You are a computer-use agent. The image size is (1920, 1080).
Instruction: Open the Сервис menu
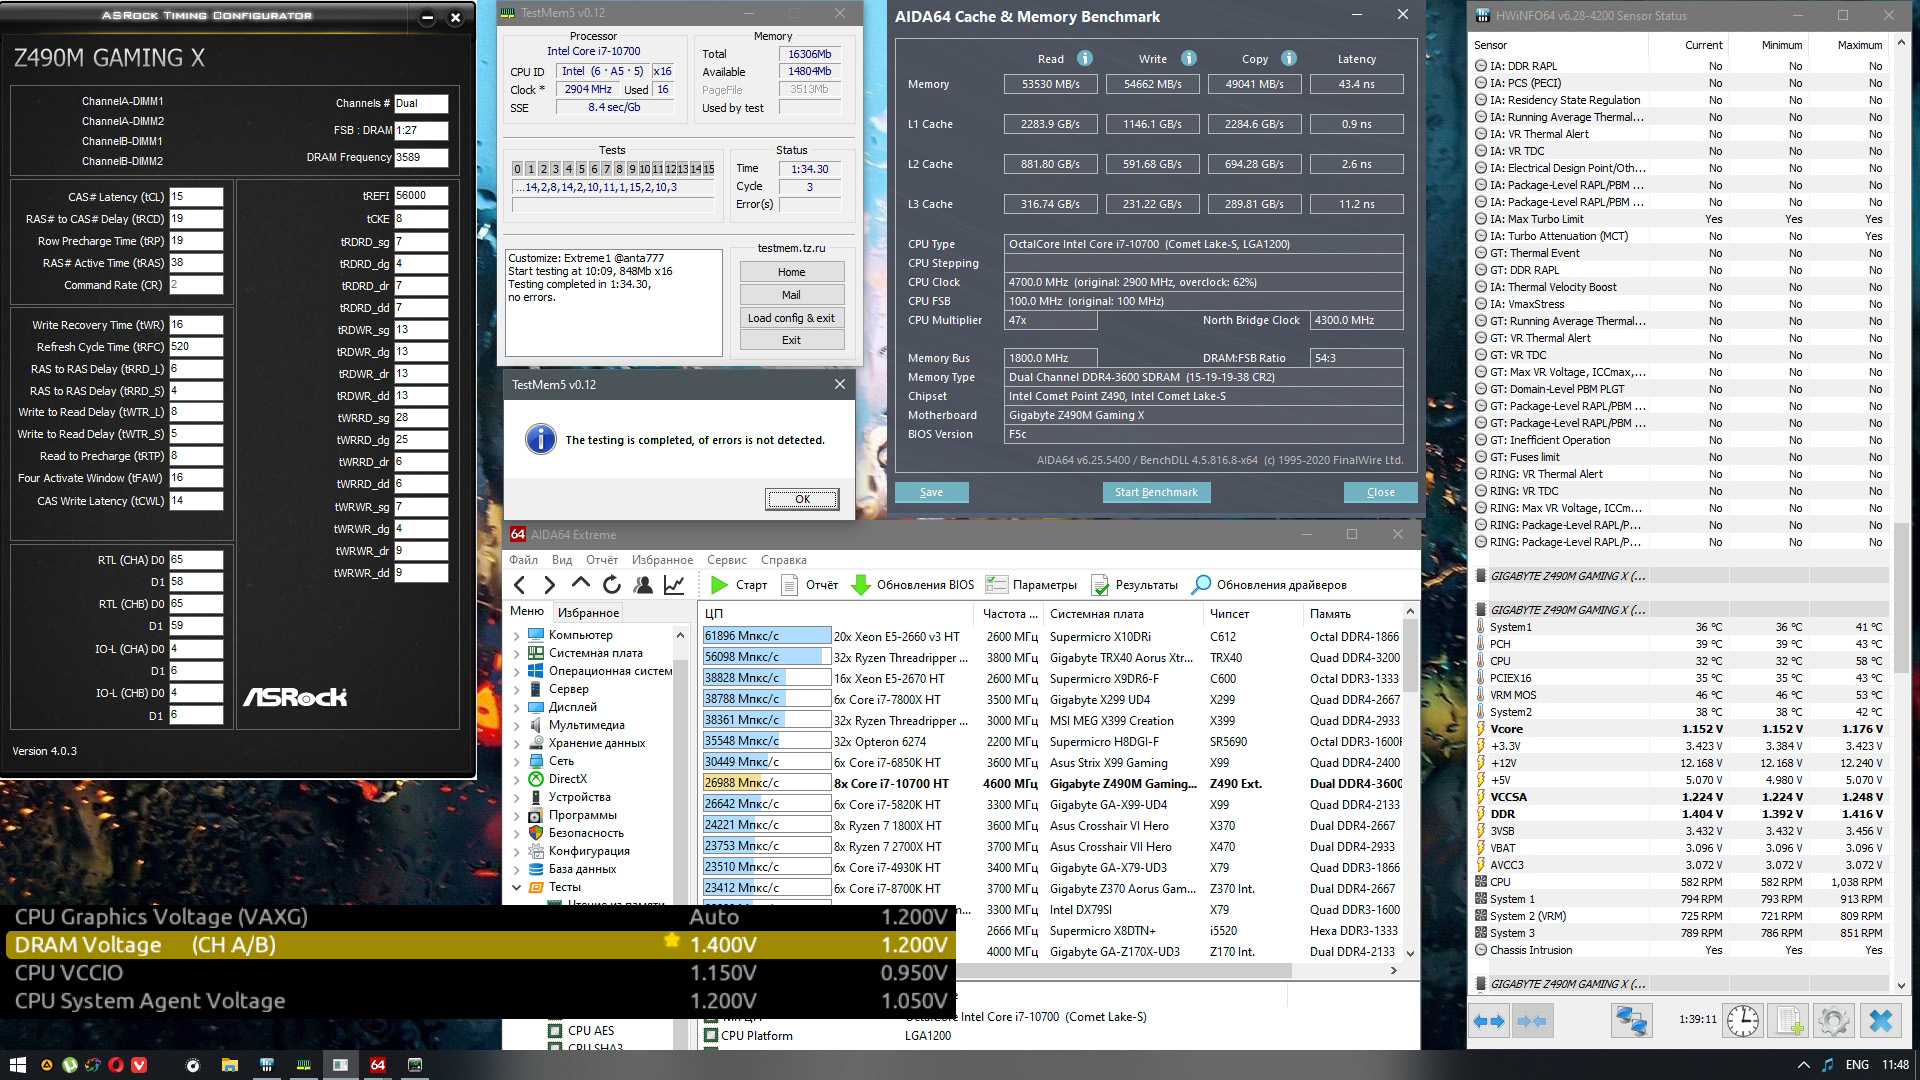[726, 560]
